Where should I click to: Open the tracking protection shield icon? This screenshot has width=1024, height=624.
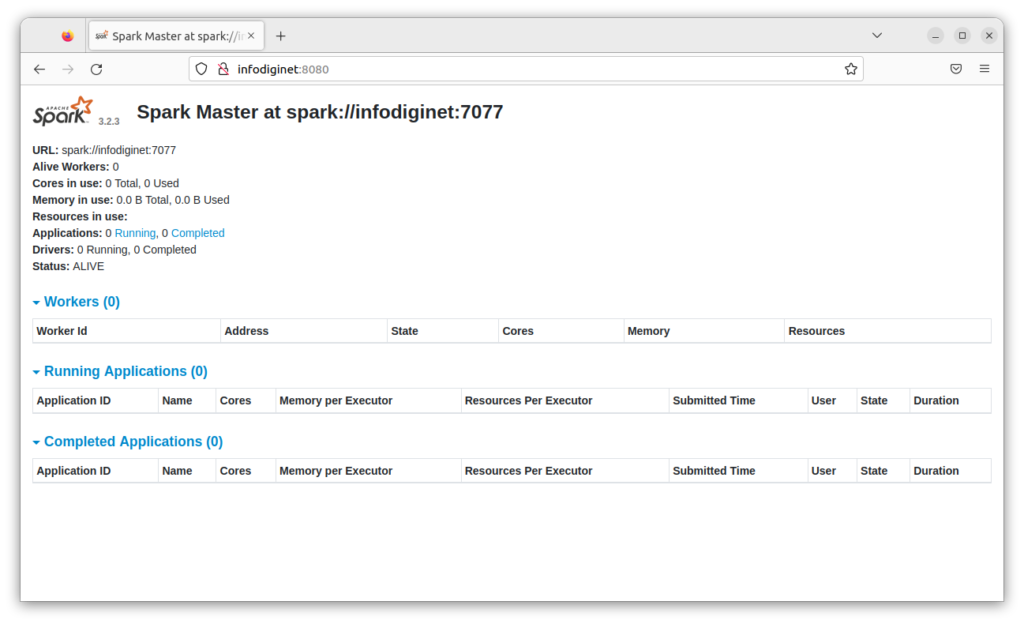tap(201, 69)
